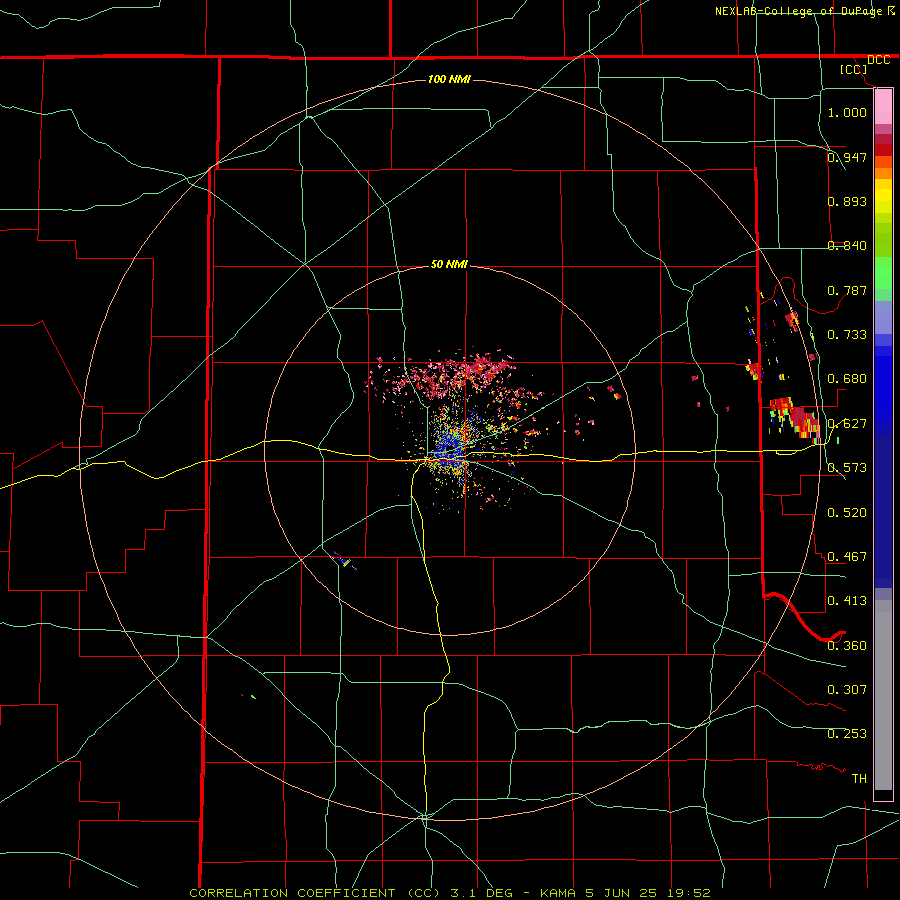Click the pink top segment of color bar
Image resolution: width=900 pixels, height=900 pixels.
coord(883,107)
